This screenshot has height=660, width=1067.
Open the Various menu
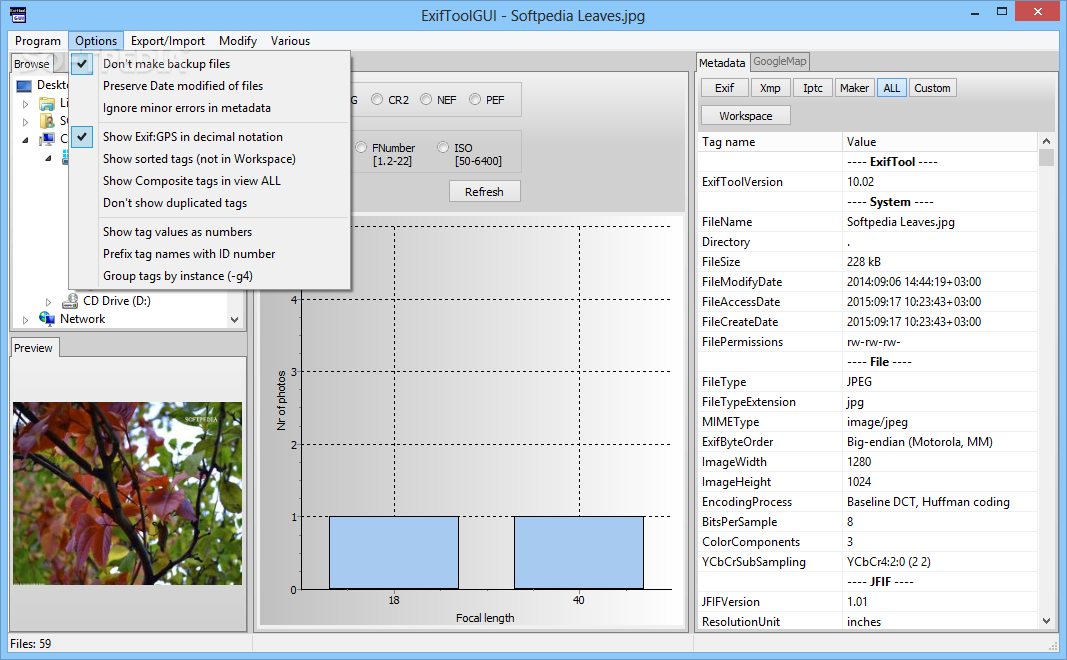pos(290,41)
